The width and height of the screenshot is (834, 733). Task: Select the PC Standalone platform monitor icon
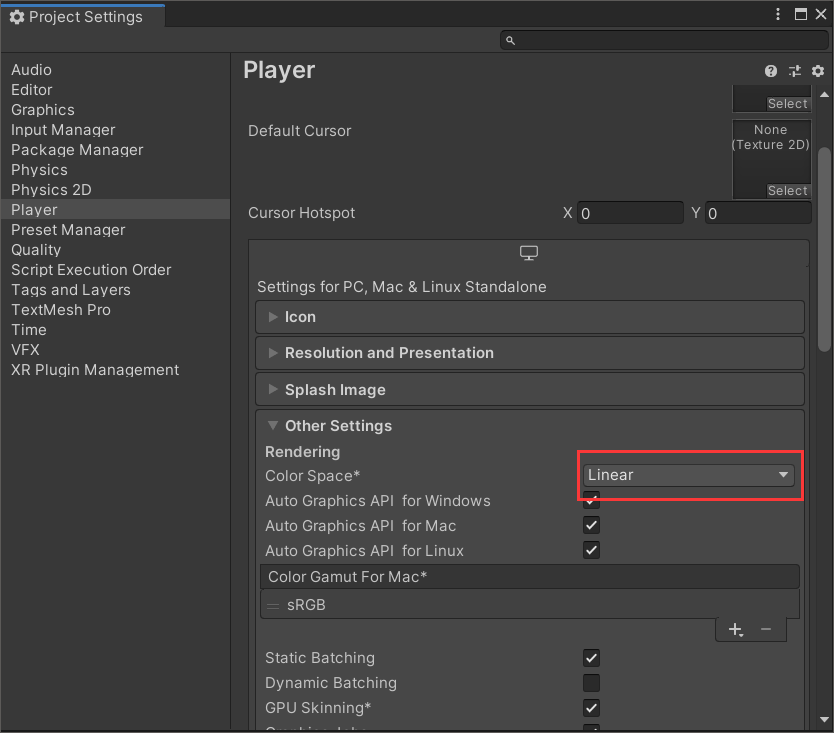tap(529, 253)
